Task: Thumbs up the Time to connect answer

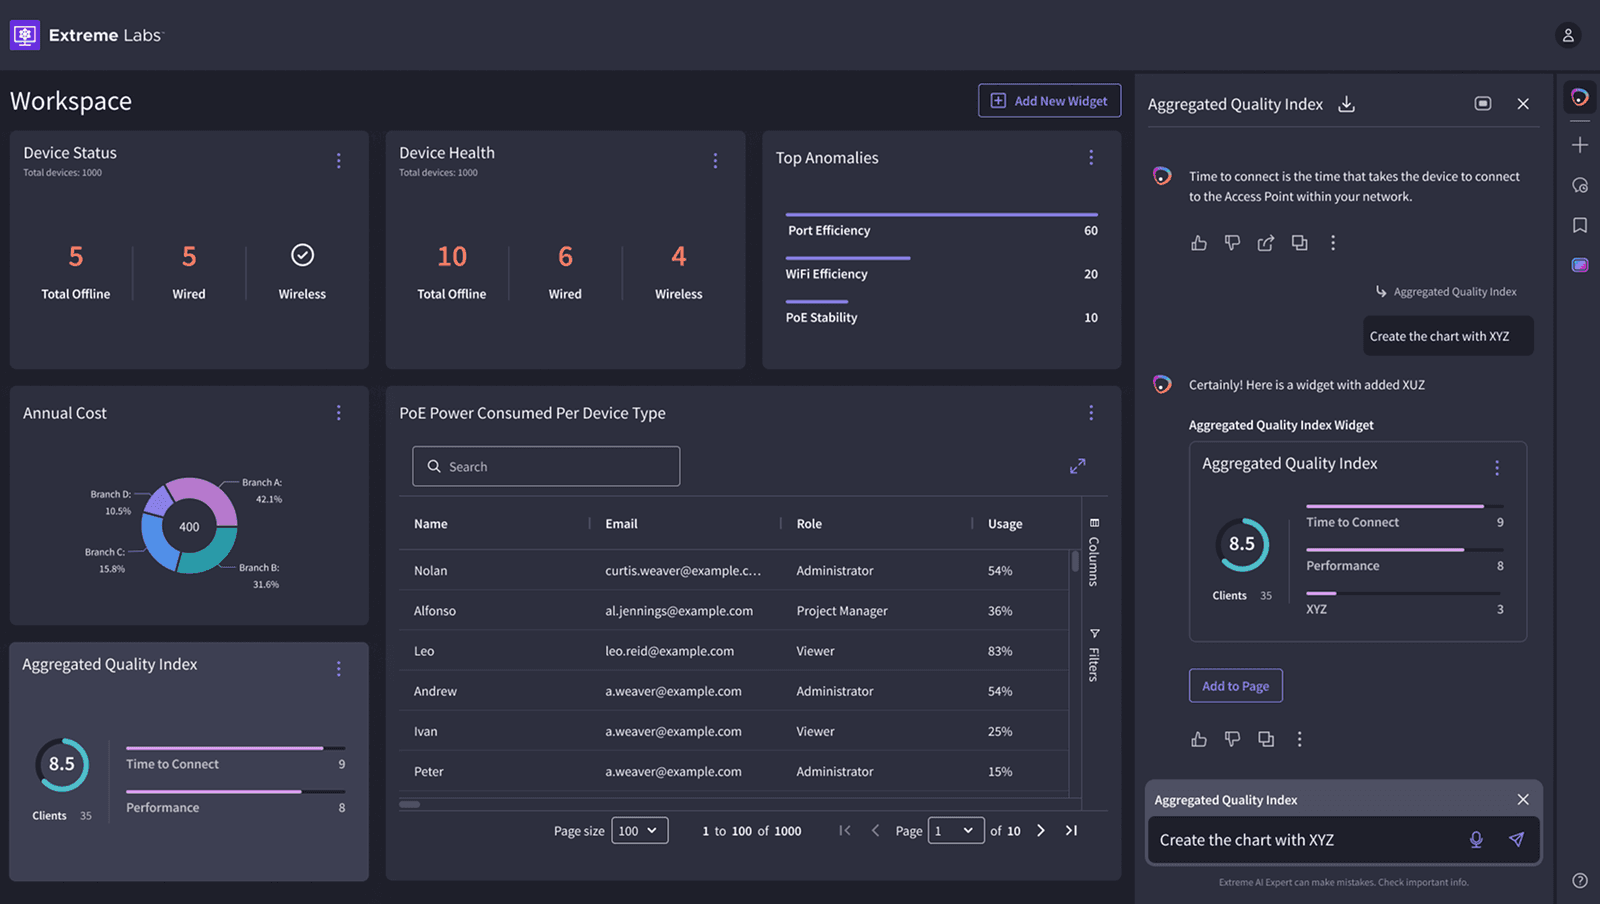Action: [1199, 243]
